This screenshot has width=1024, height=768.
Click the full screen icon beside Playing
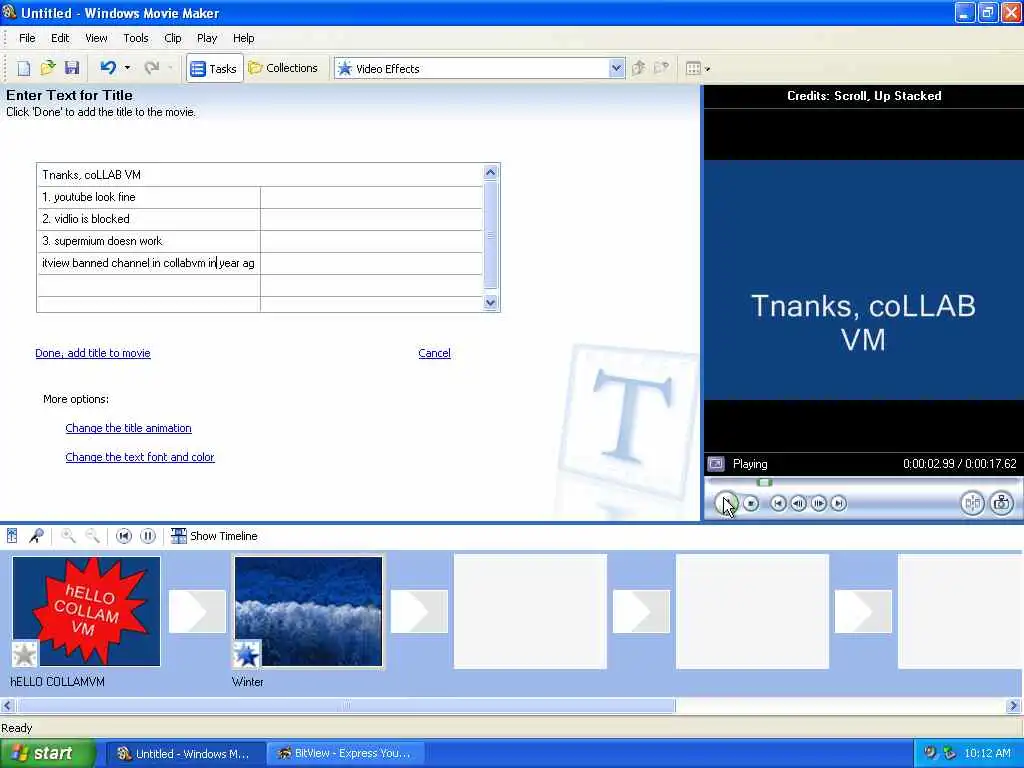click(x=716, y=464)
